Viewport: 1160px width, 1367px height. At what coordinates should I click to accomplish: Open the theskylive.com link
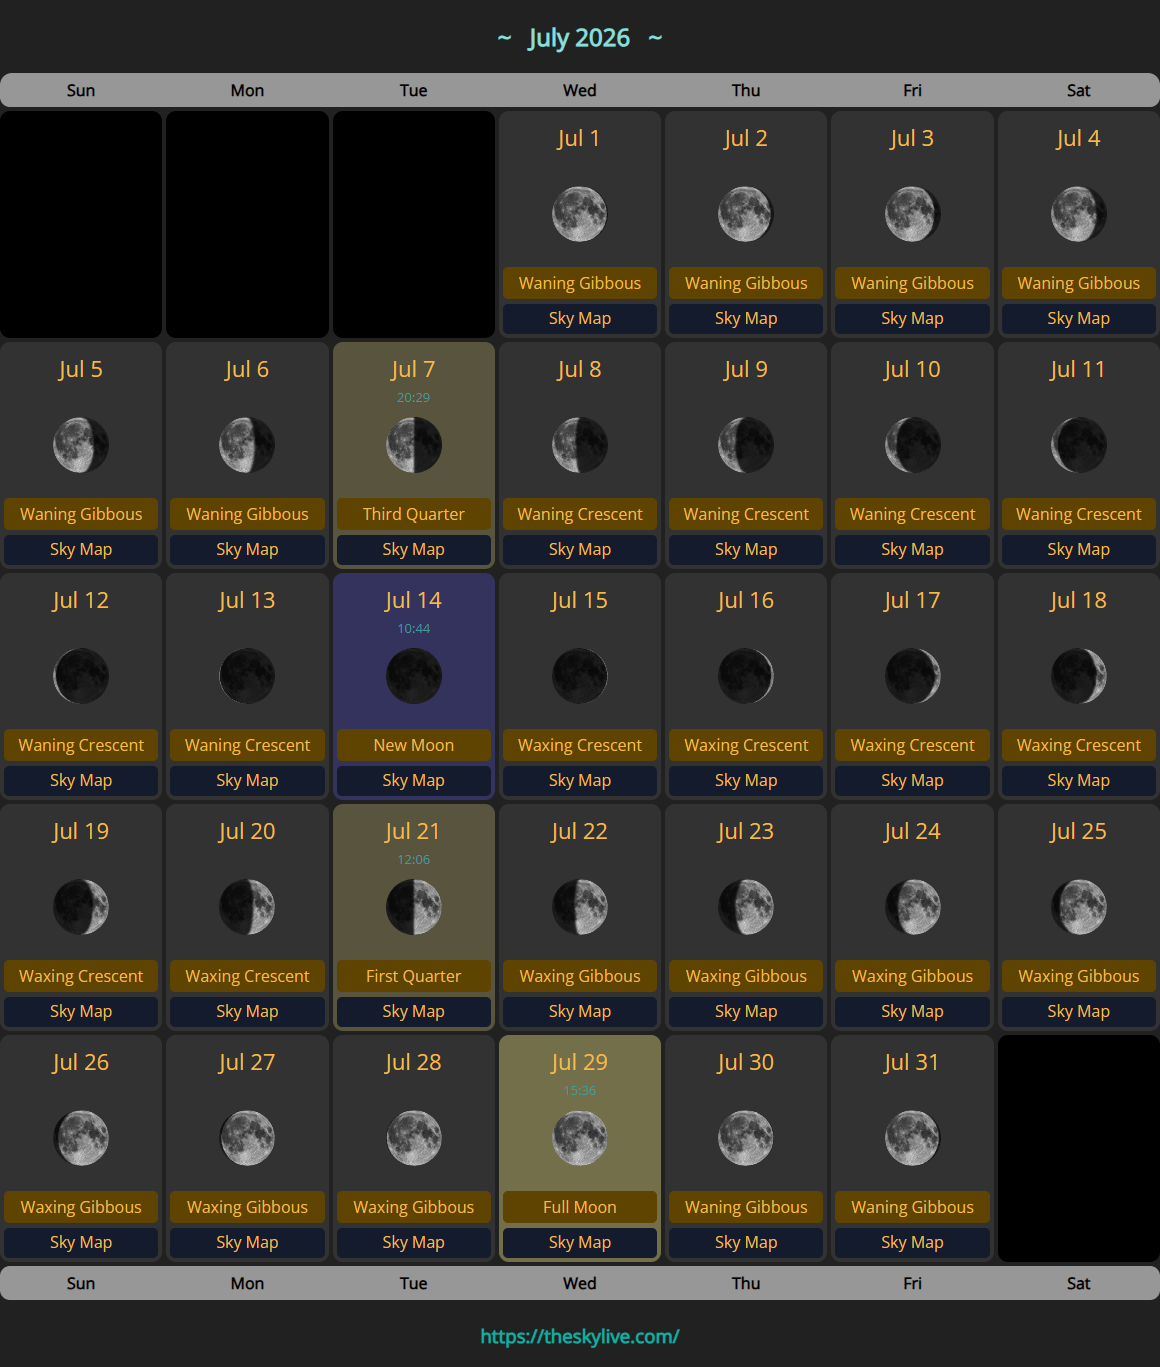pyautogui.click(x=579, y=1335)
